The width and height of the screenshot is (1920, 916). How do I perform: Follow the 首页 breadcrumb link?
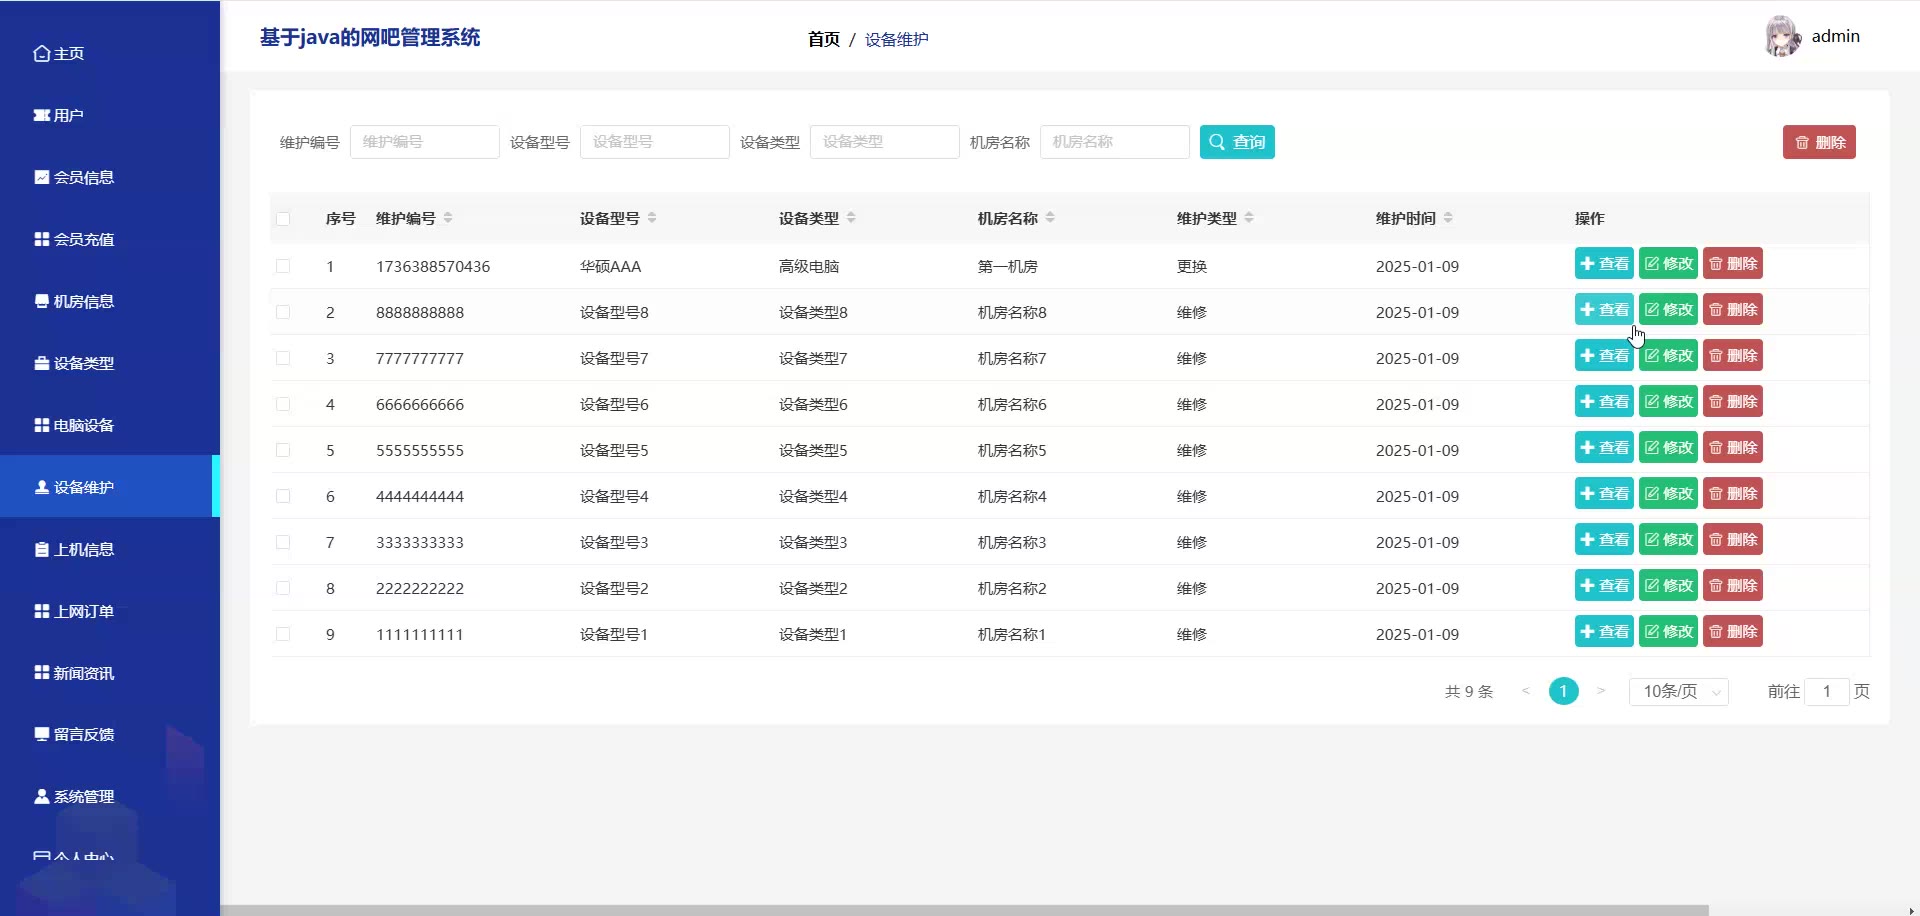click(824, 39)
